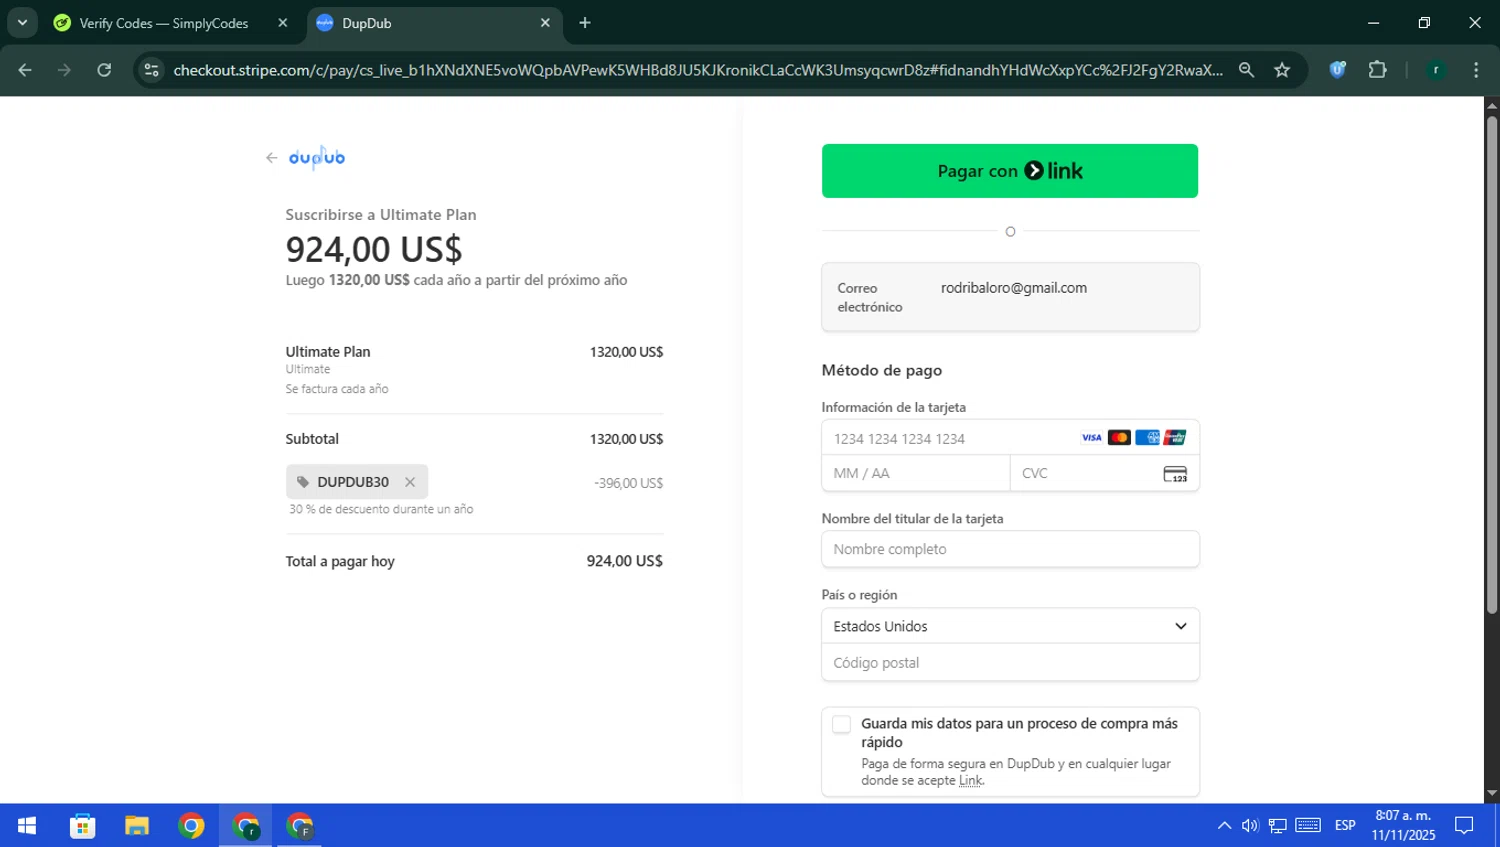Go back using the arrow beside DupDub logo

pyautogui.click(x=271, y=158)
